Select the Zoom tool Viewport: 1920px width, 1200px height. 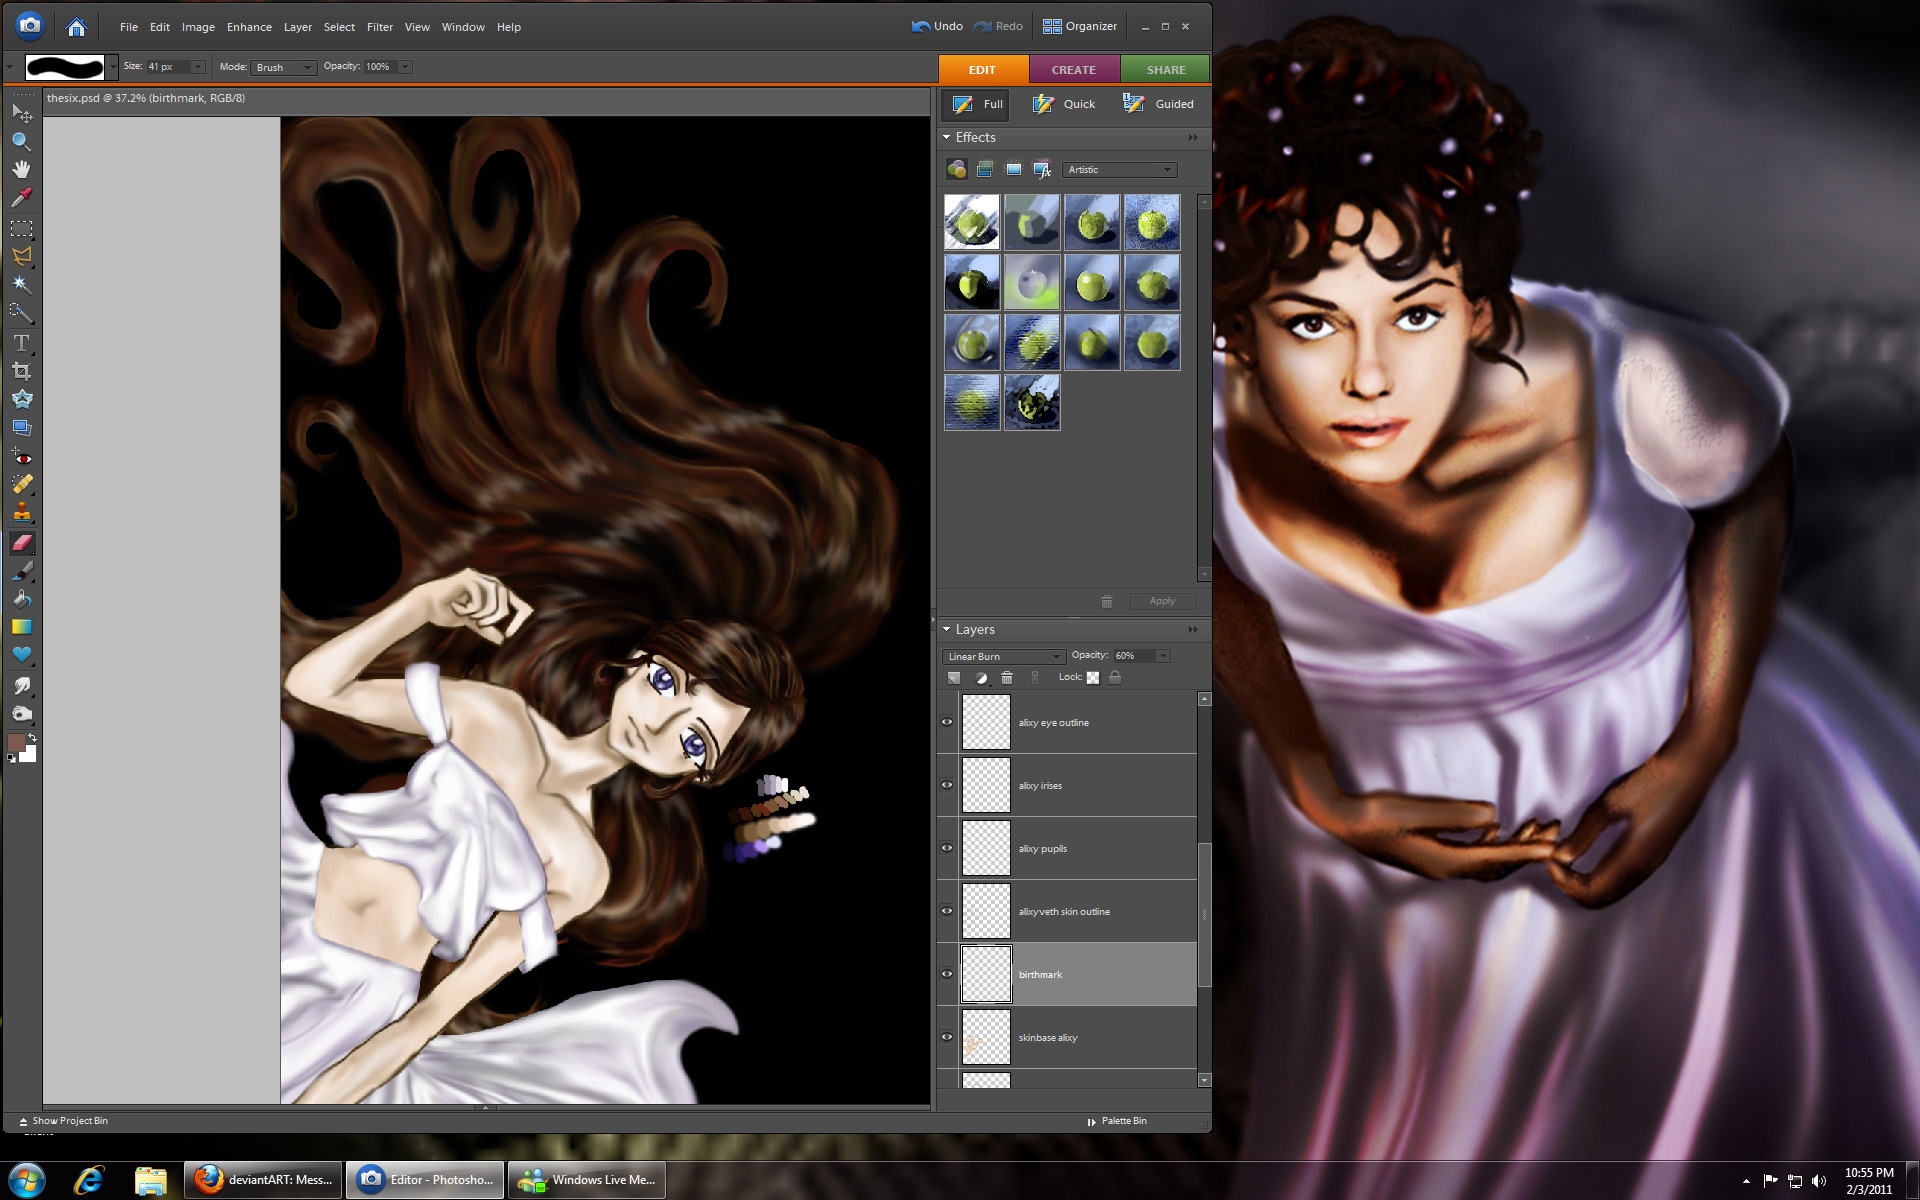22,141
